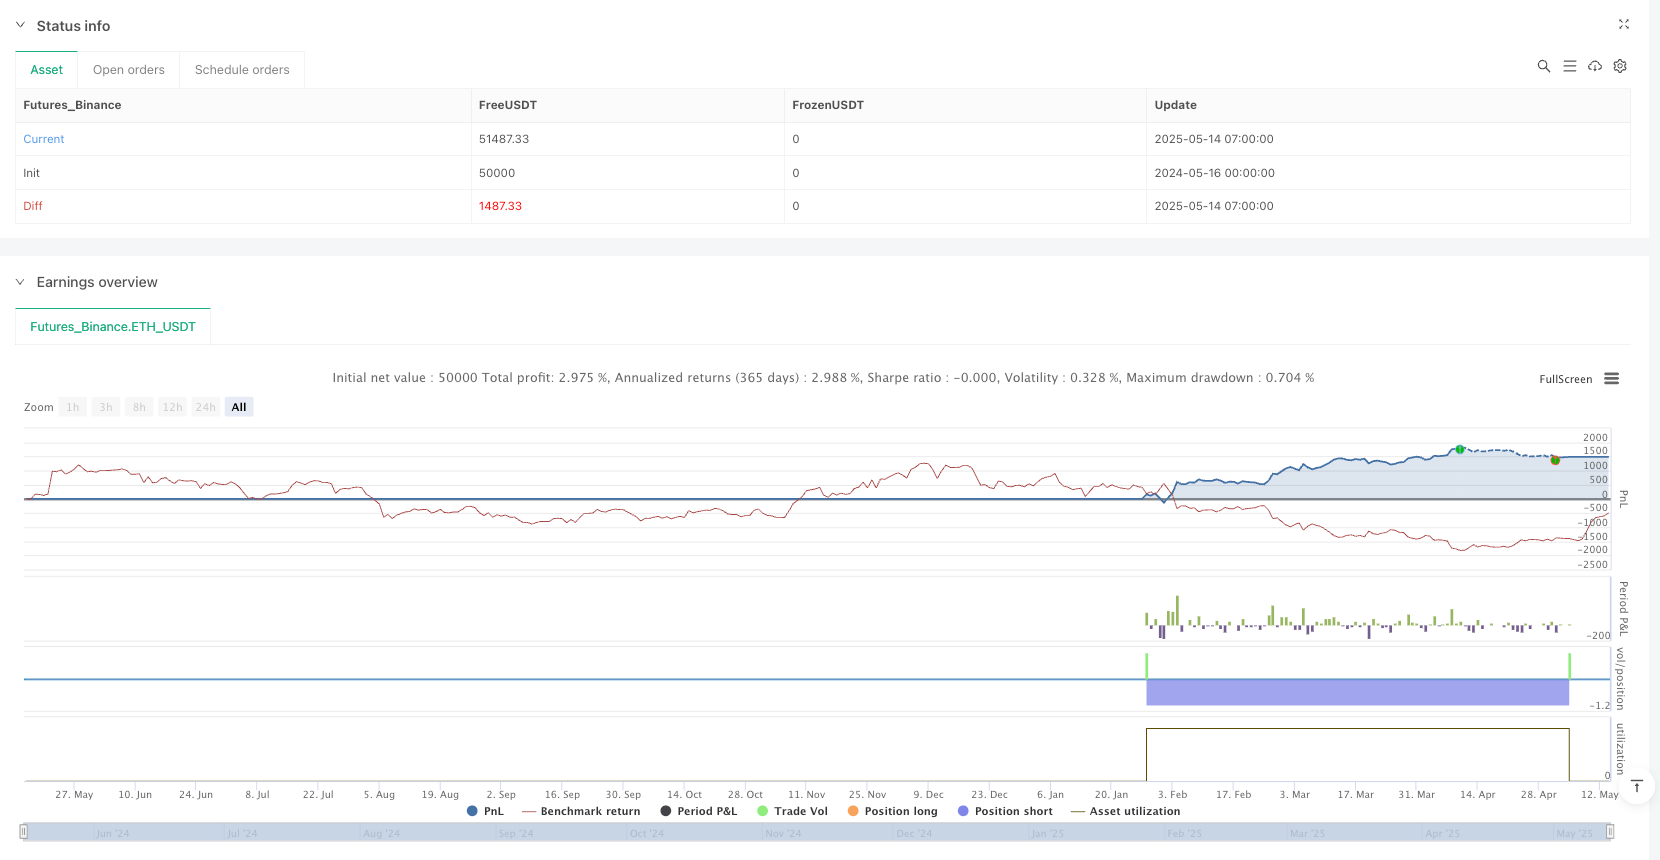Switch to the Open orders tab
The image size is (1660, 860).
click(129, 70)
